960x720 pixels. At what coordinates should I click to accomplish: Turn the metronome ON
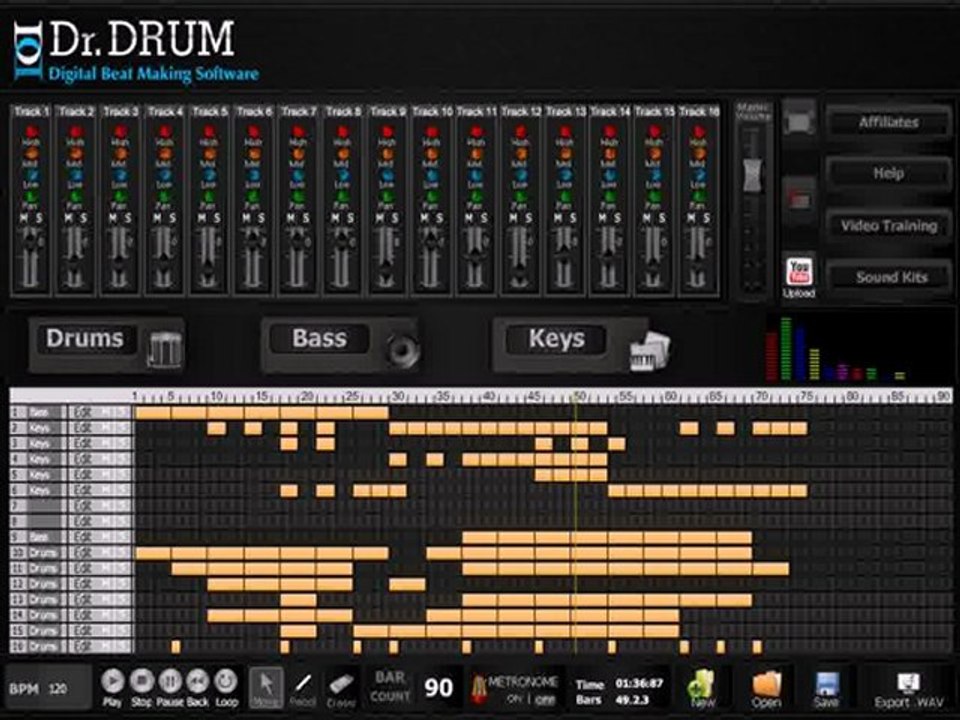pyautogui.click(x=514, y=699)
